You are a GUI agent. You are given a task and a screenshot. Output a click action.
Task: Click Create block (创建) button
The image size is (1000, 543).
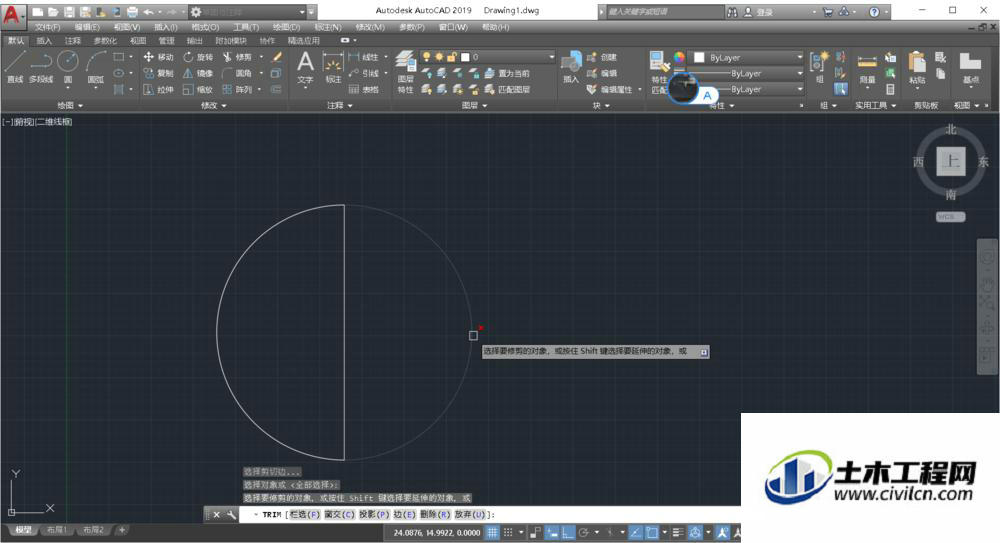click(602, 57)
